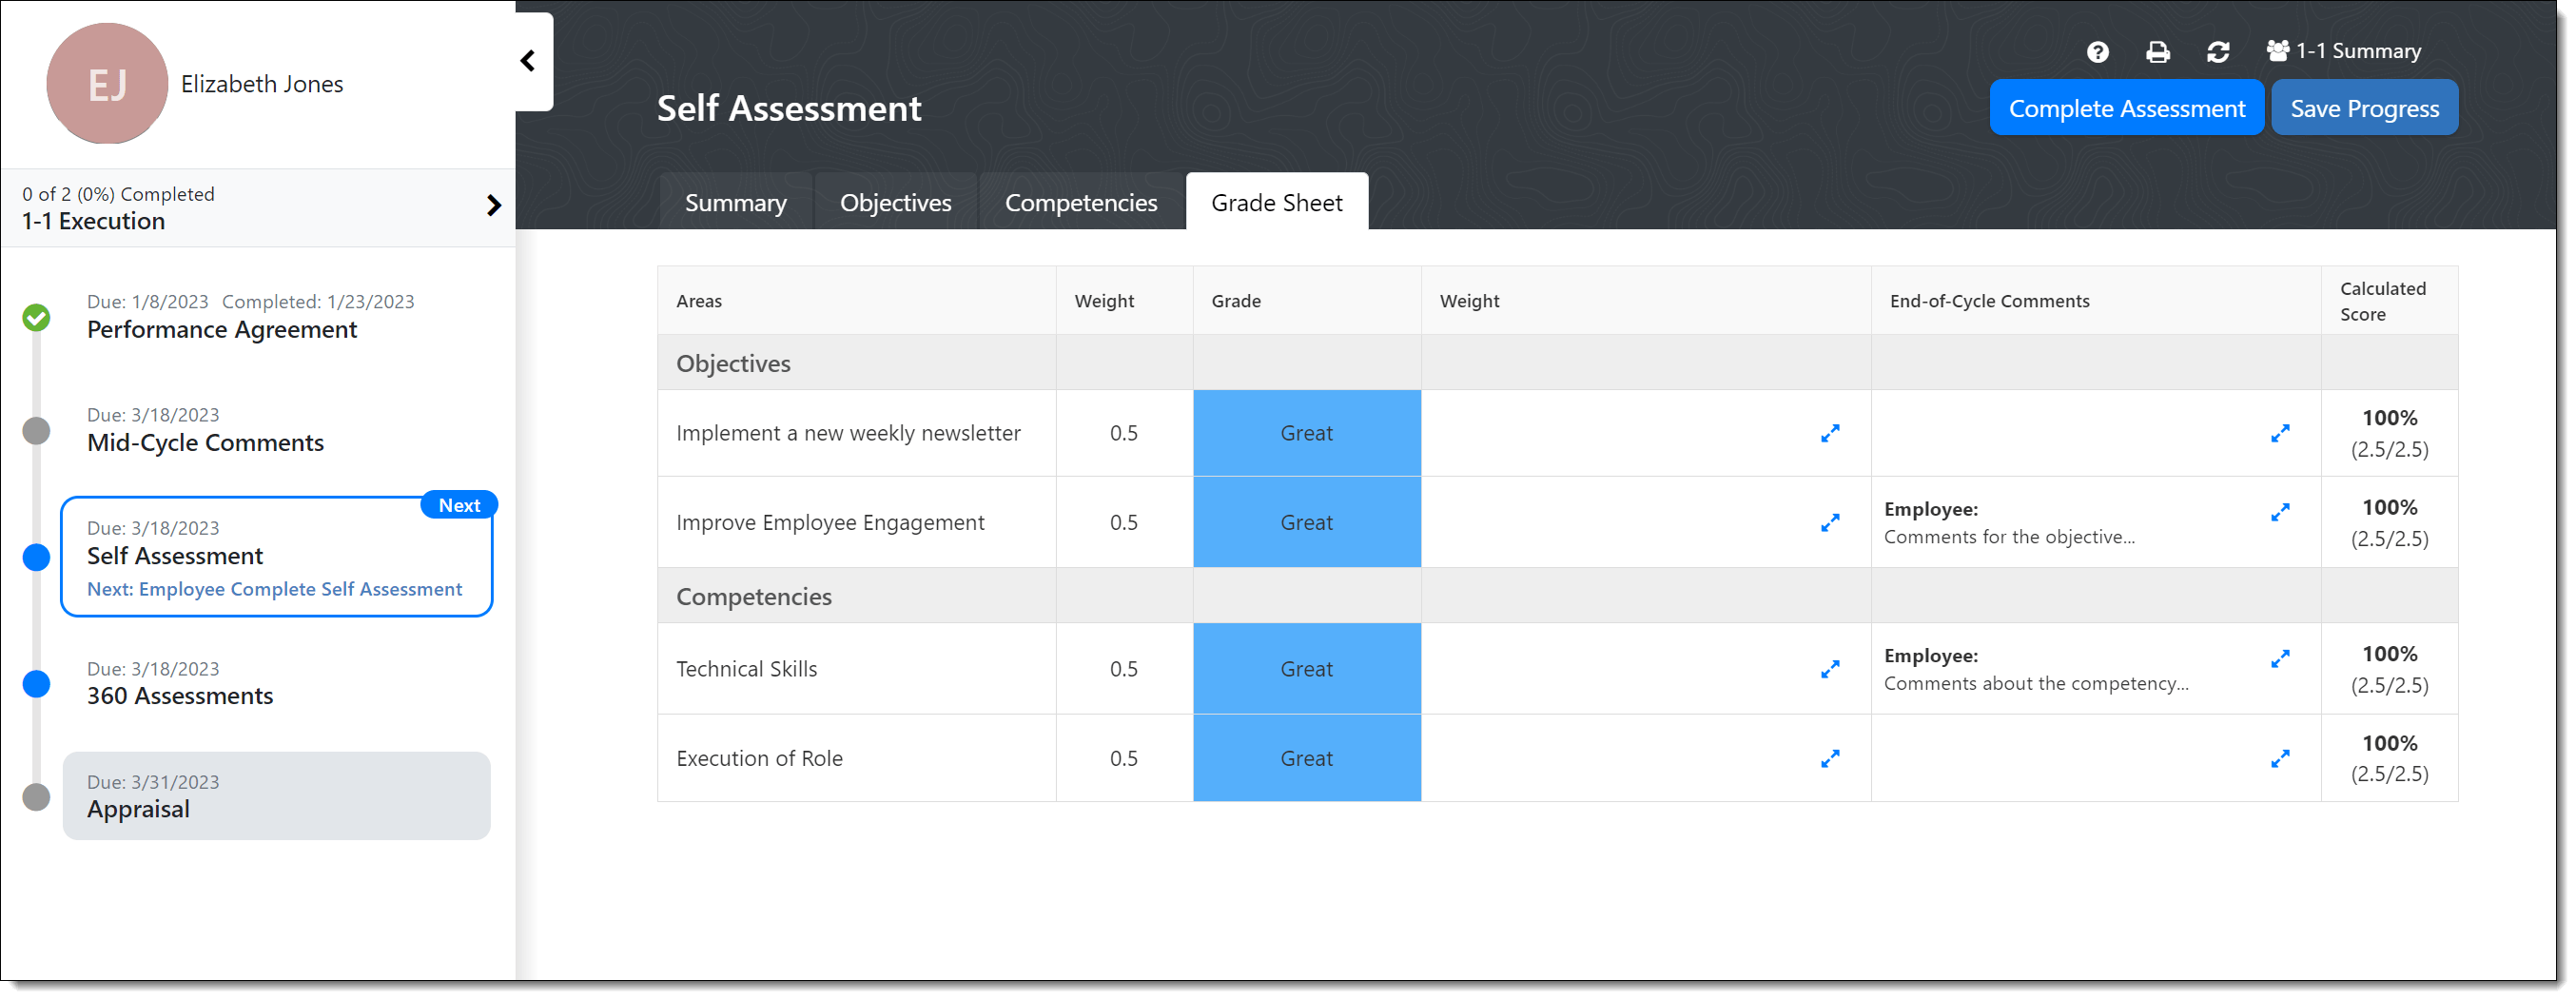
Task: Select the blue status dot for 360 Assessments
Action: (36, 684)
